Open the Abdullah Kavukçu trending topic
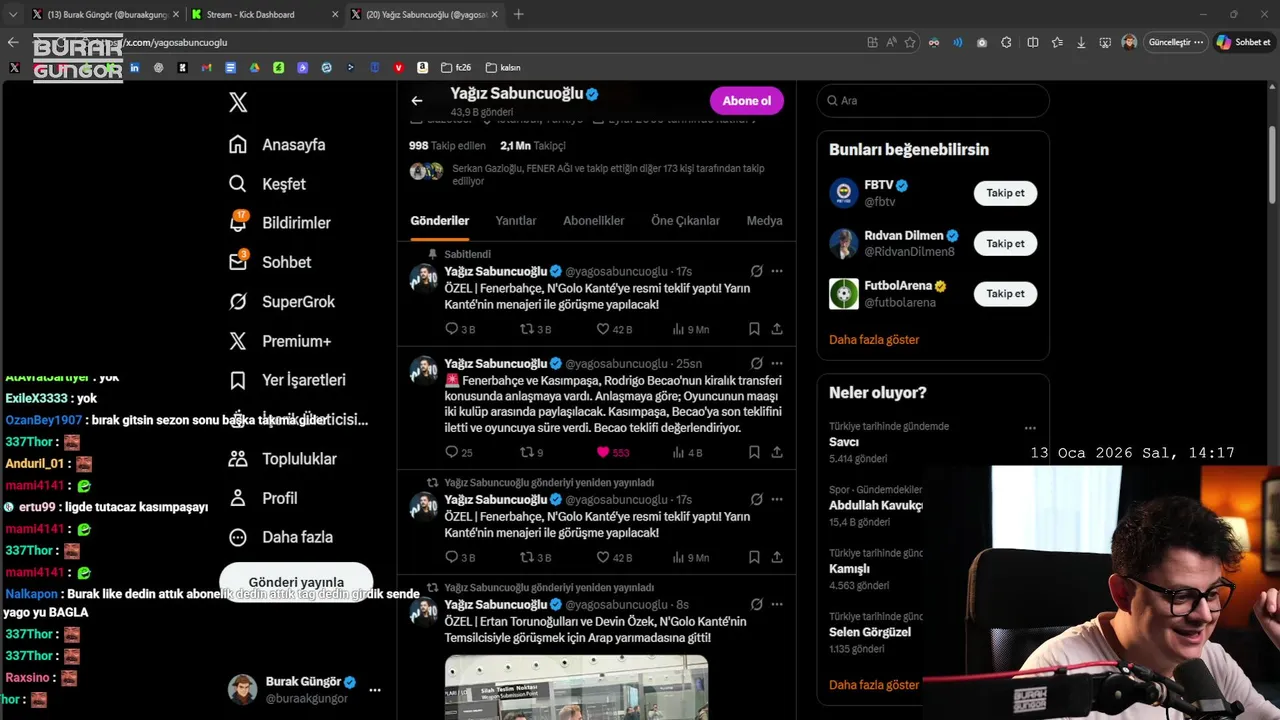1280x720 pixels. tap(876, 505)
